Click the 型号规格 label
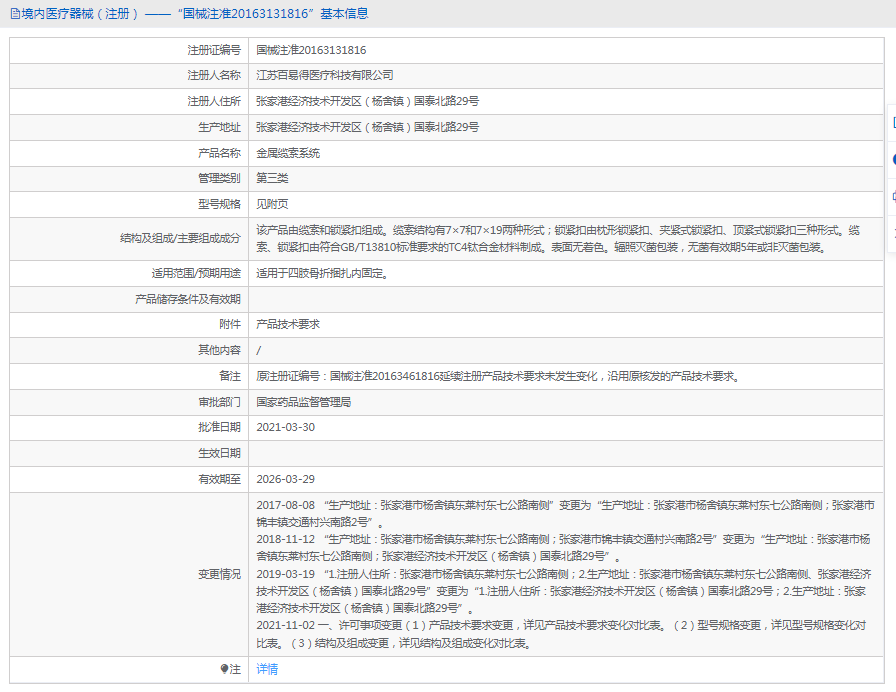 tap(219, 204)
